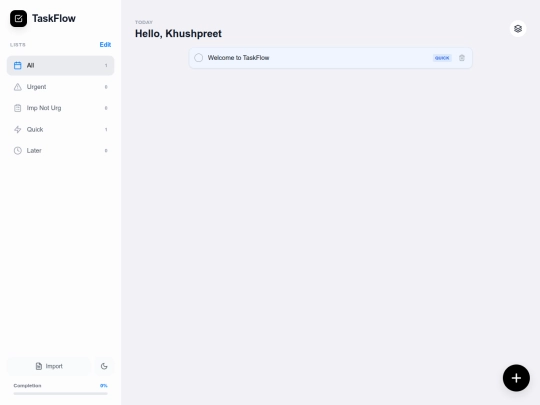Image resolution: width=540 pixels, height=405 pixels.
Task: Show the Later list
Action: click(x=60, y=150)
